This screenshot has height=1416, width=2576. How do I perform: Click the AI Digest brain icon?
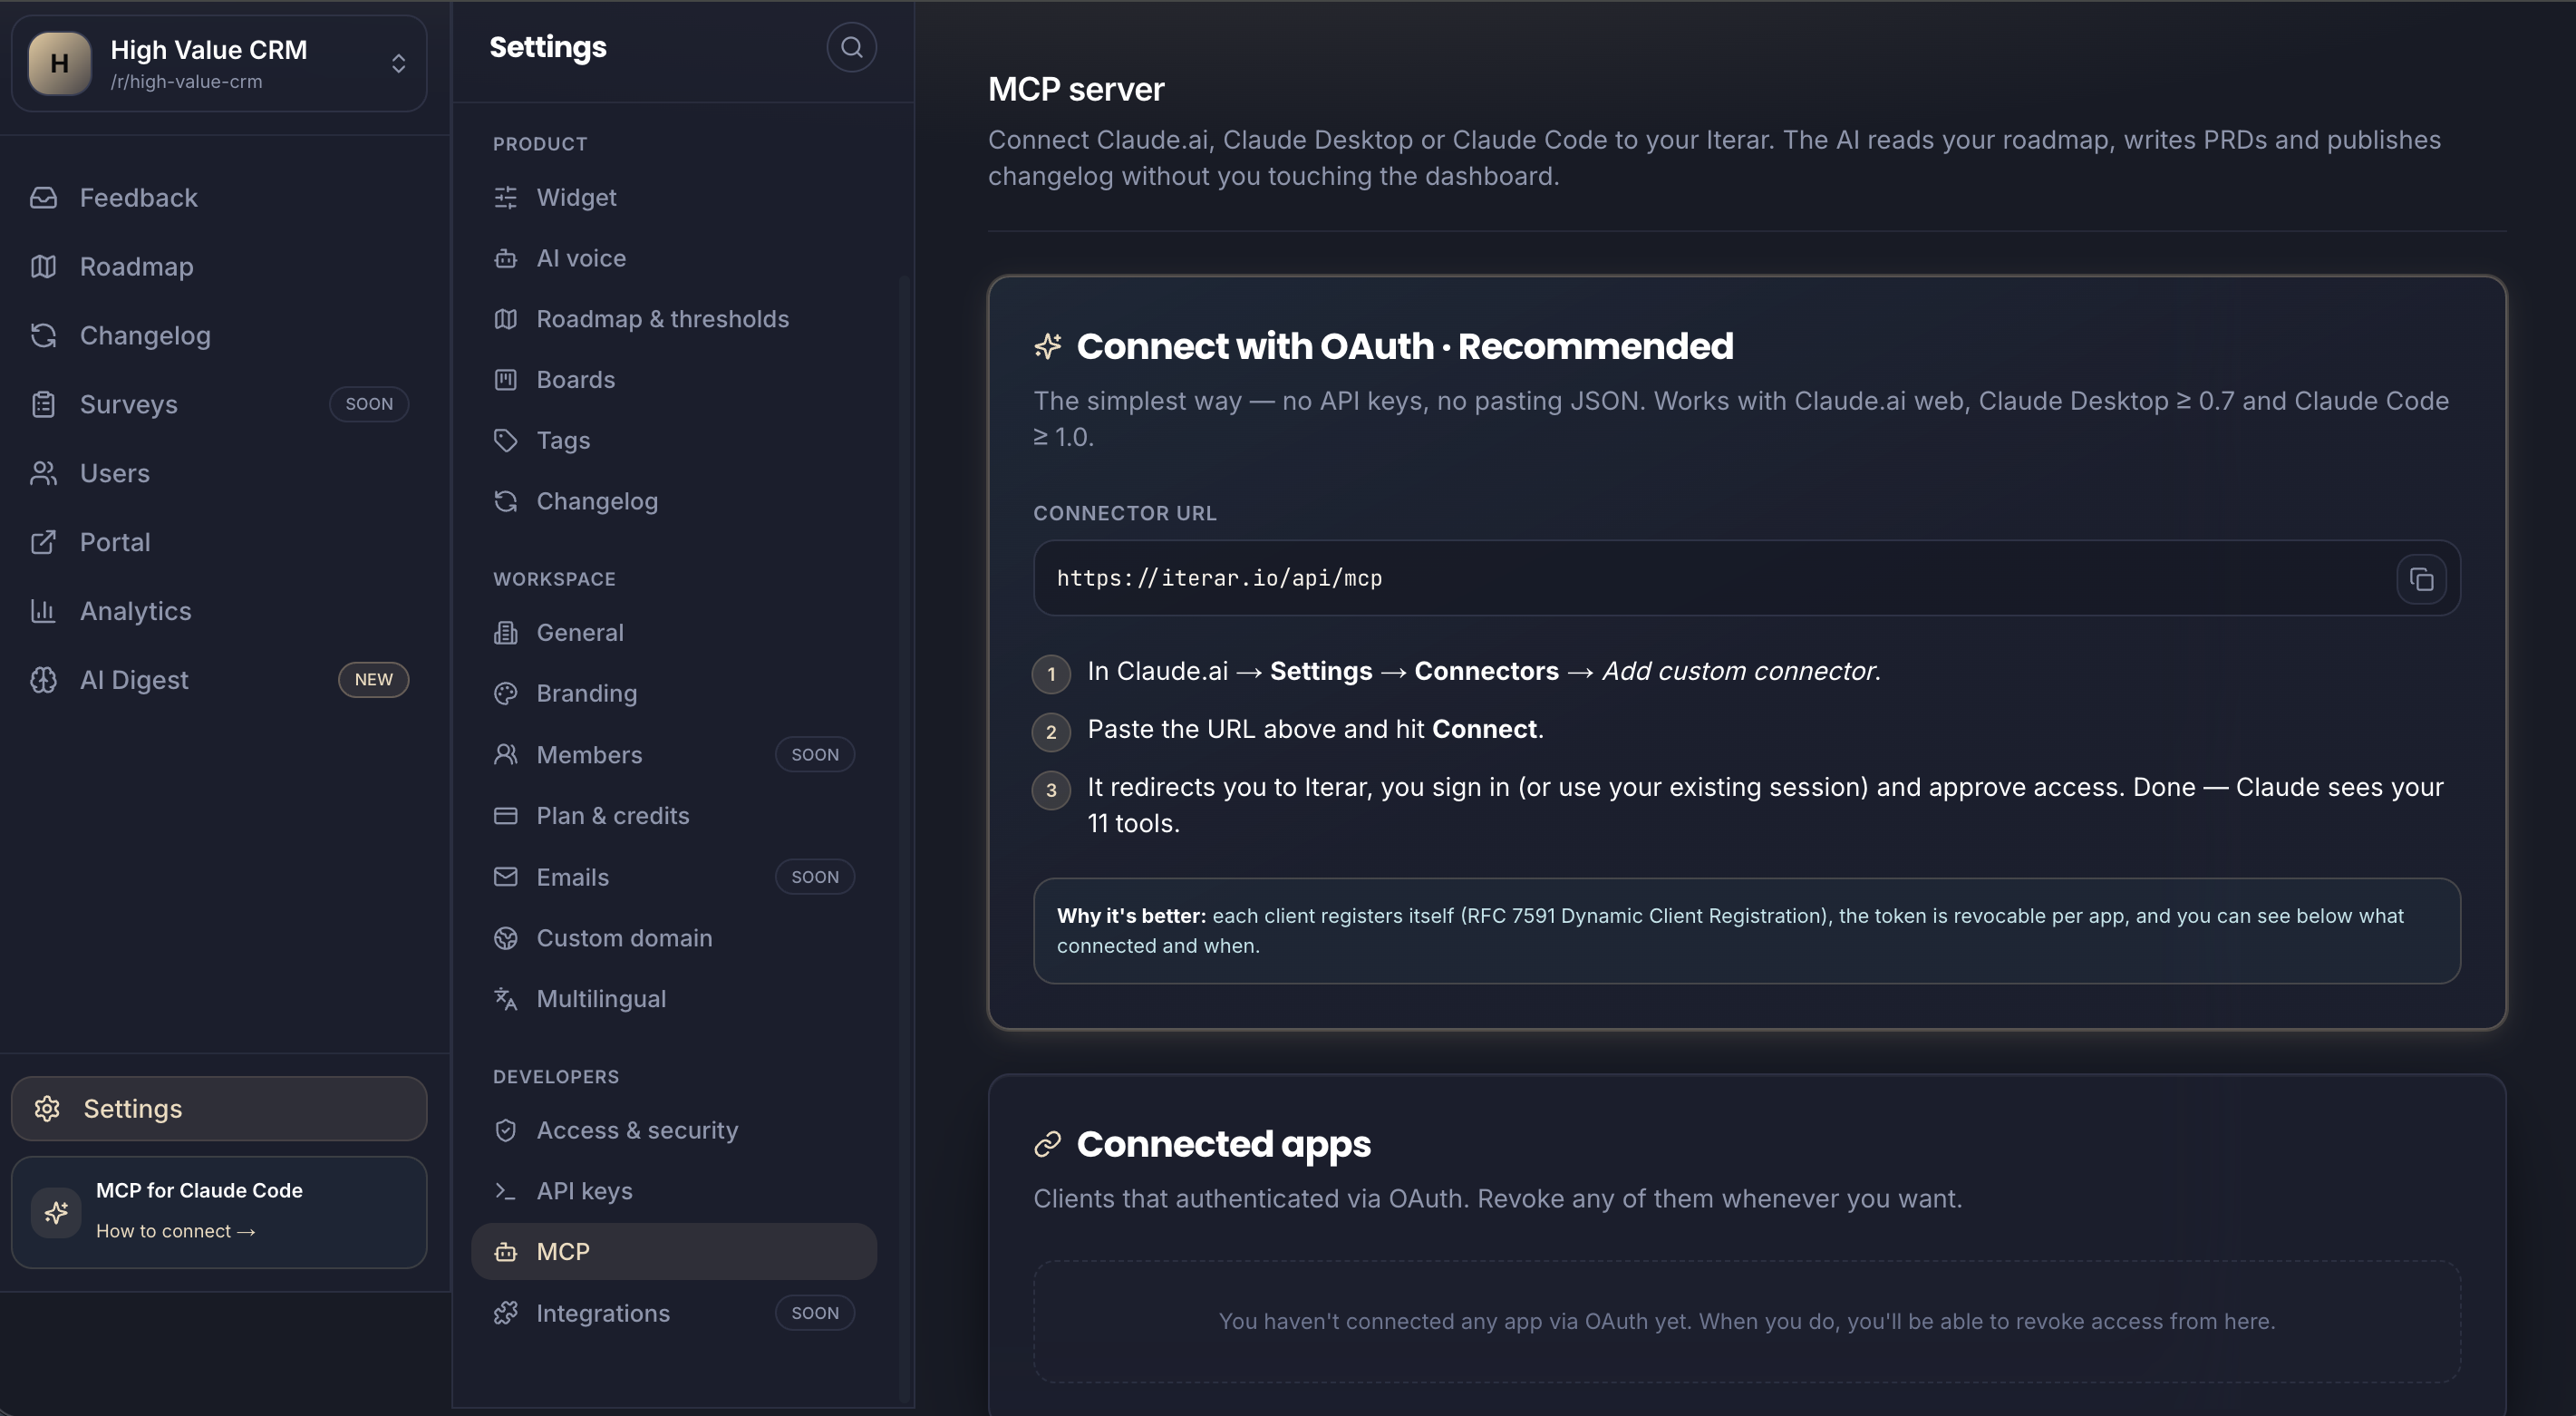[x=43, y=680]
